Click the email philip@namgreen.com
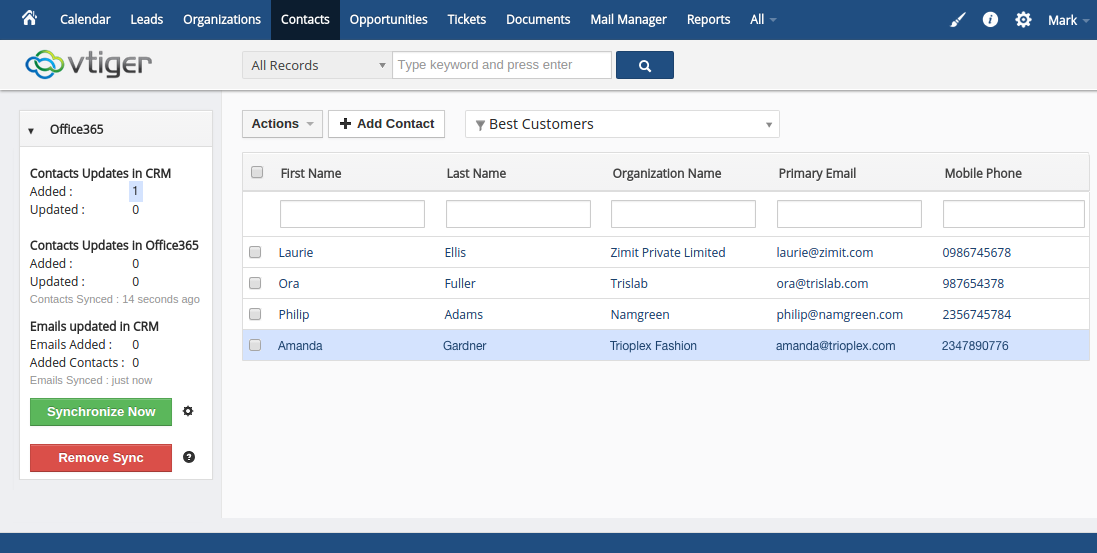Image resolution: width=1097 pixels, height=553 pixels. tap(840, 314)
